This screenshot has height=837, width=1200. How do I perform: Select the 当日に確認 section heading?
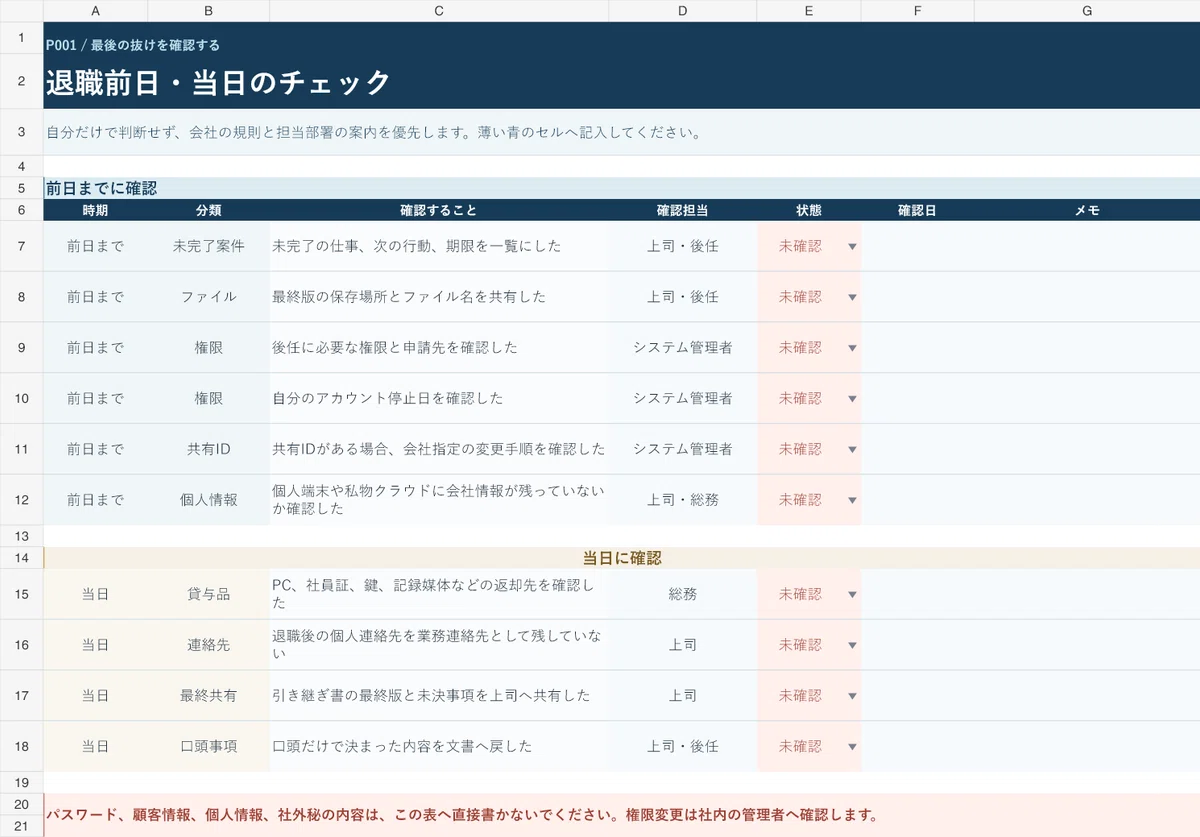[x=622, y=558]
